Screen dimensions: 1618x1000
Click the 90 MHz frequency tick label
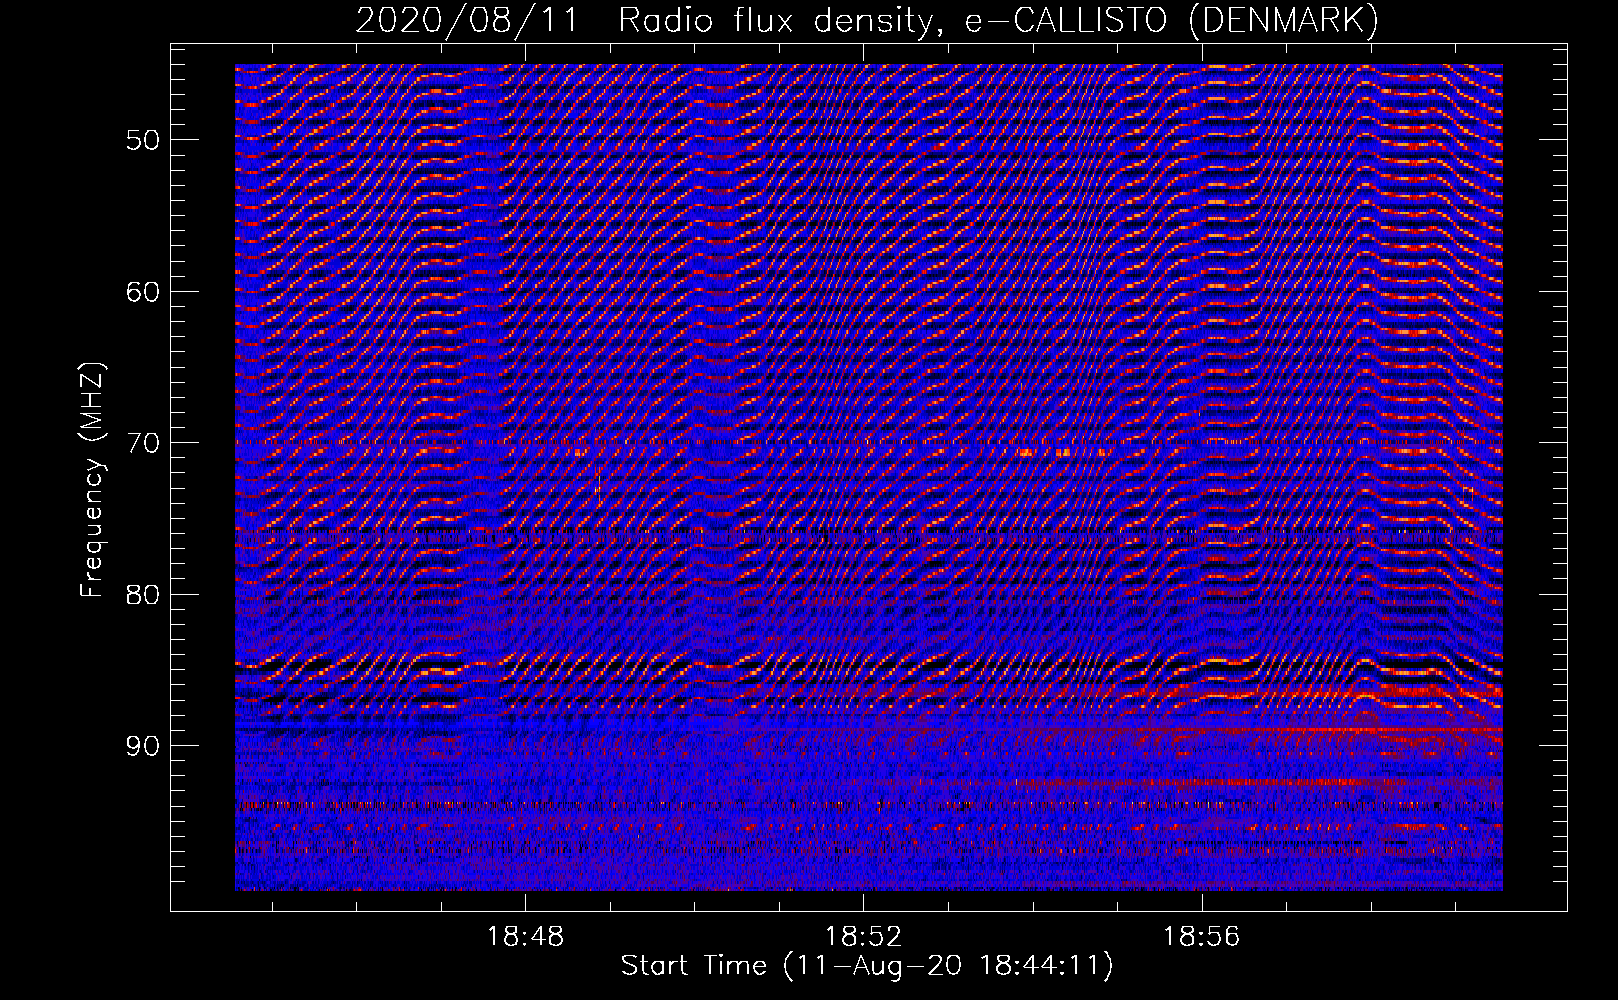143,747
